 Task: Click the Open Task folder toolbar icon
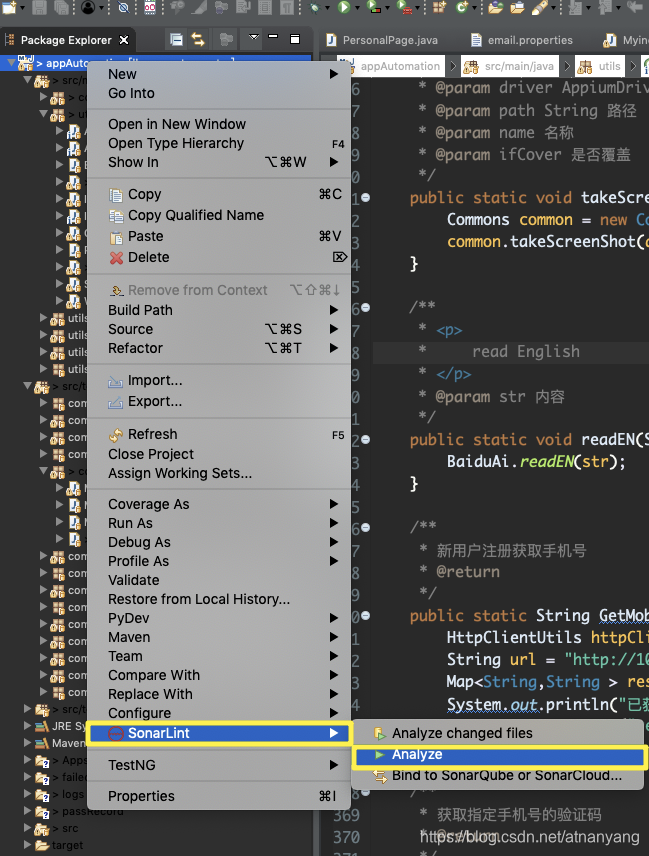pos(517,7)
